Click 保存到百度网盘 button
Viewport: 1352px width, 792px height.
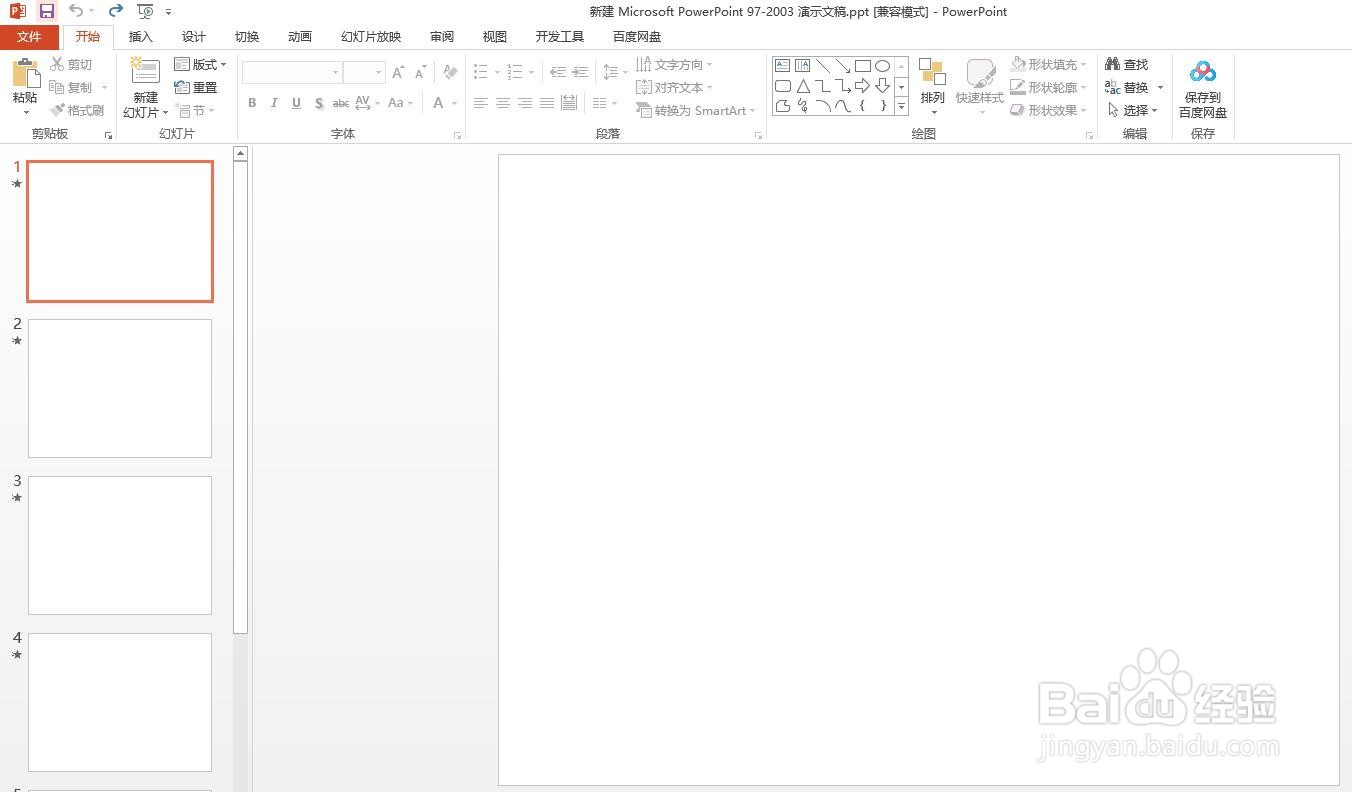coord(1203,88)
